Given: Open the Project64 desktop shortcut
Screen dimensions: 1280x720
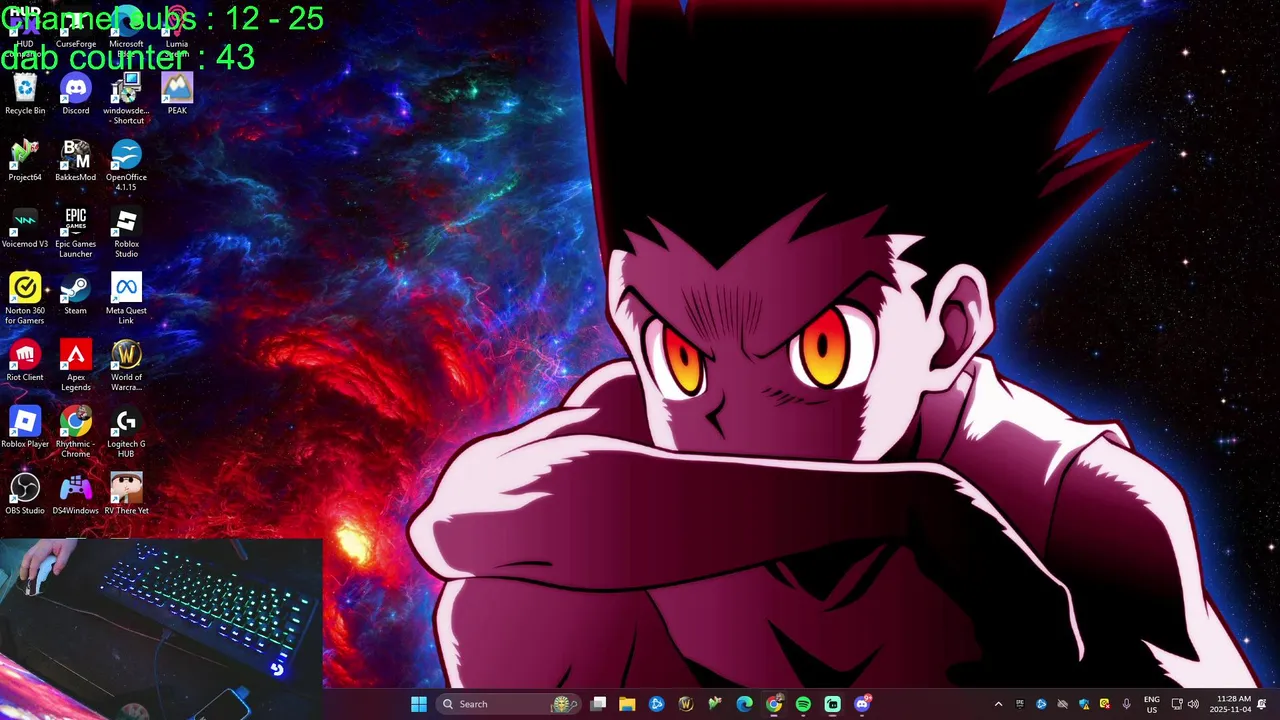Looking at the screenshot, I should pyautogui.click(x=25, y=161).
